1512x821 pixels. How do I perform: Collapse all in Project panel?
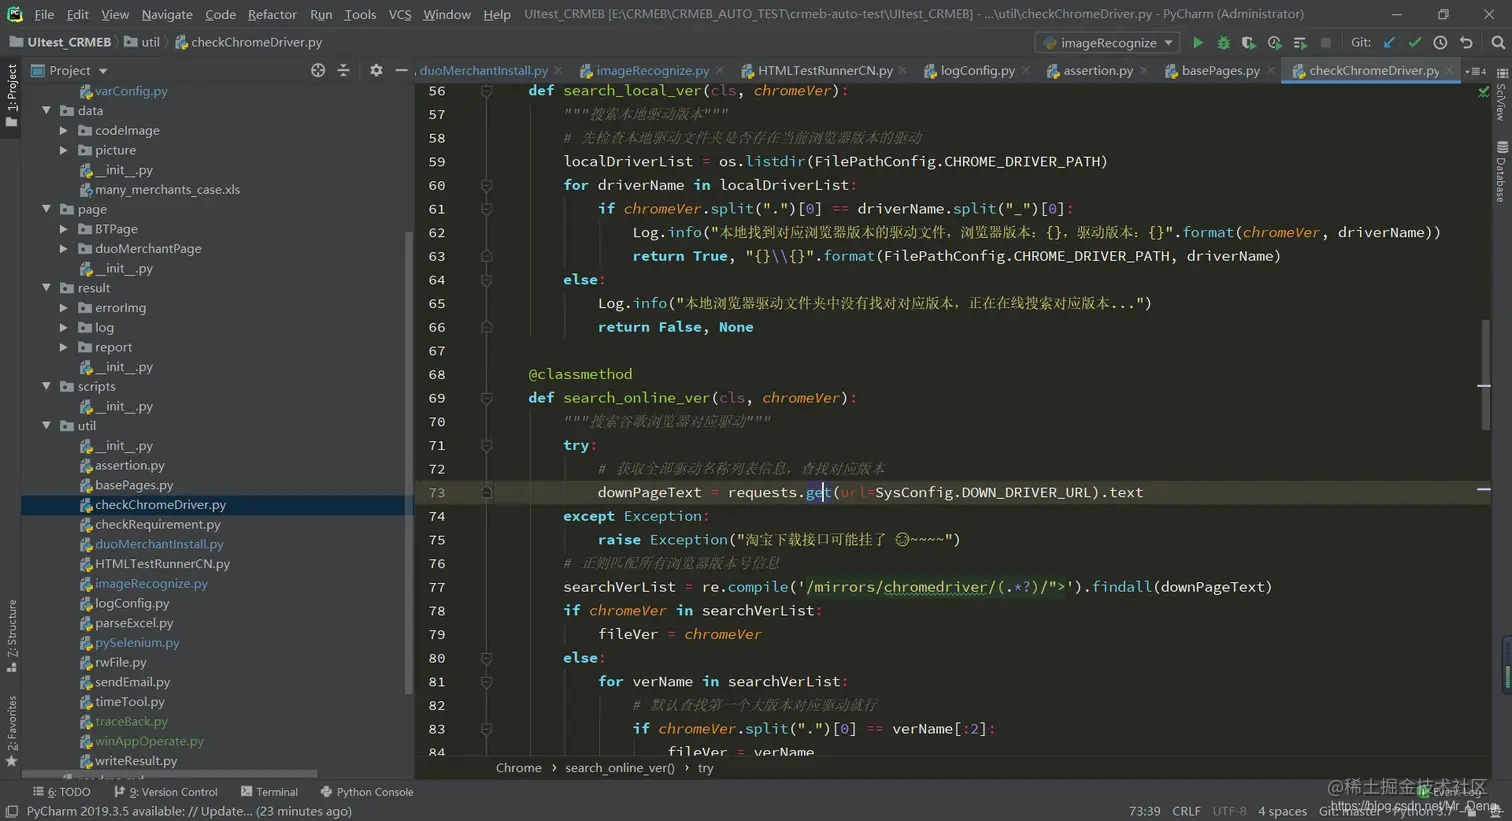pyautogui.click(x=344, y=70)
